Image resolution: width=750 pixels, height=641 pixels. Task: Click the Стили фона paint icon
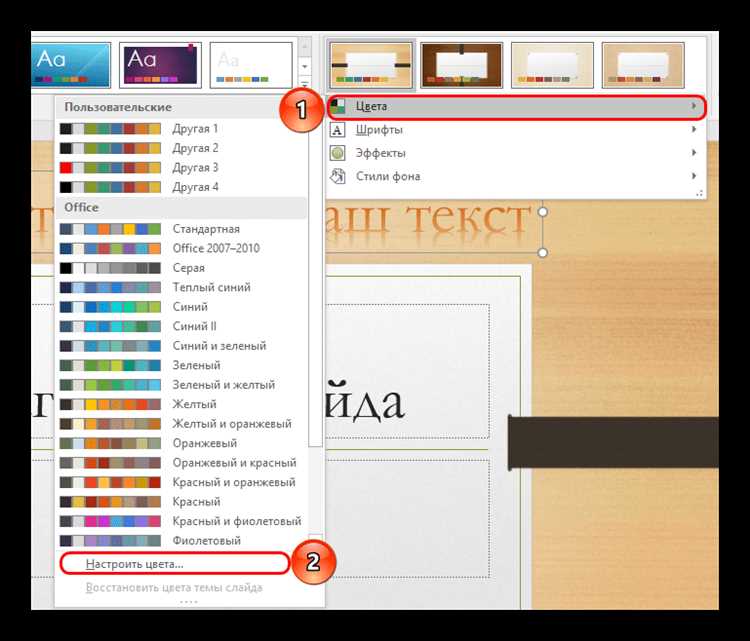click(x=338, y=177)
